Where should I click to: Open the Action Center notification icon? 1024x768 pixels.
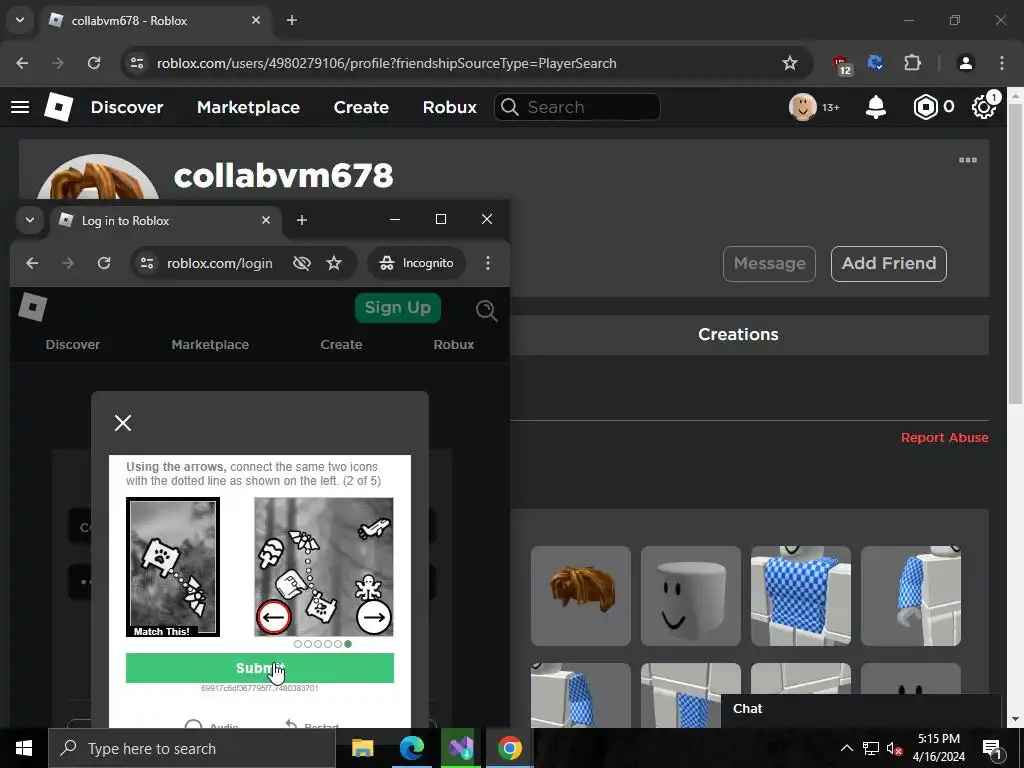(x=993, y=748)
